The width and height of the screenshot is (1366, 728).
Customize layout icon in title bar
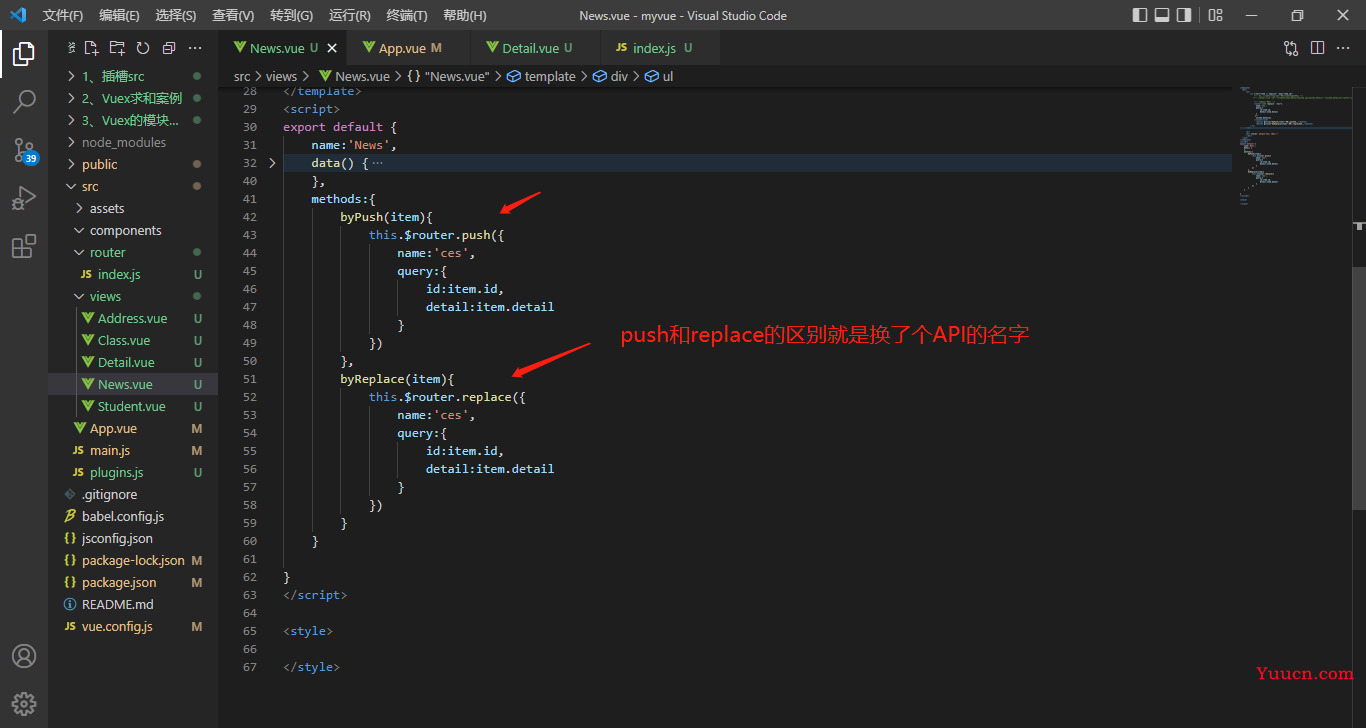[1215, 15]
